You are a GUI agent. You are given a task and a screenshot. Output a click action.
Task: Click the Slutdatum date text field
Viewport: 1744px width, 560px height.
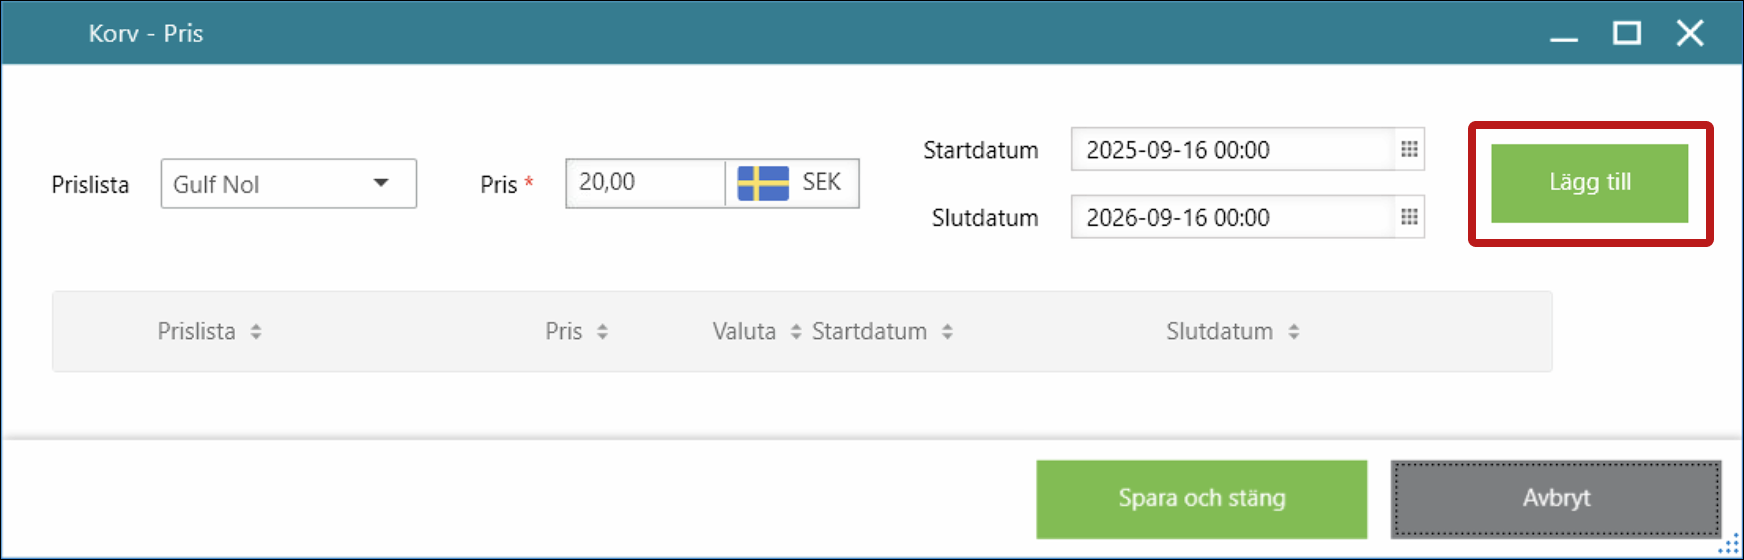[x=1232, y=217]
